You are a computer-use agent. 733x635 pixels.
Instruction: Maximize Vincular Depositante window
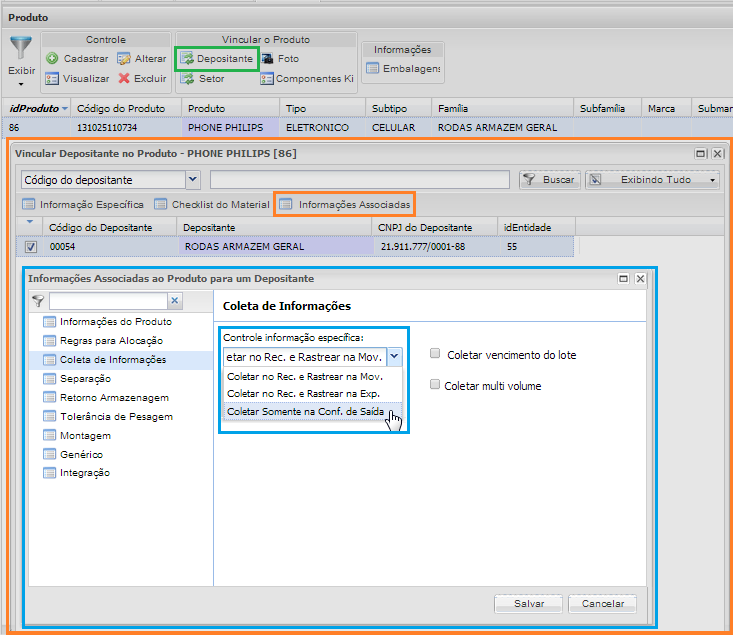[700, 153]
